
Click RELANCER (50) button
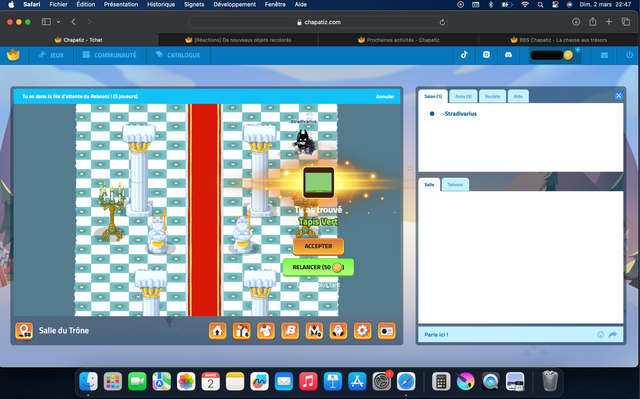point(318,267)
